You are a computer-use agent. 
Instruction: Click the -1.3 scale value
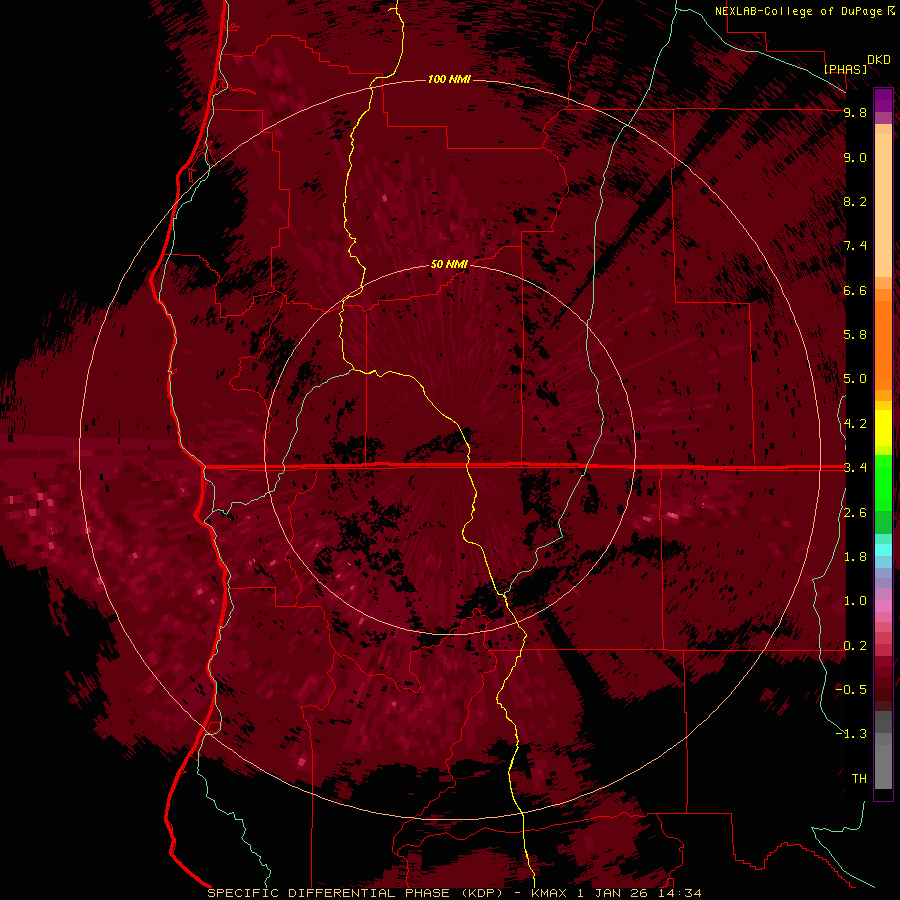click(851, 734)
